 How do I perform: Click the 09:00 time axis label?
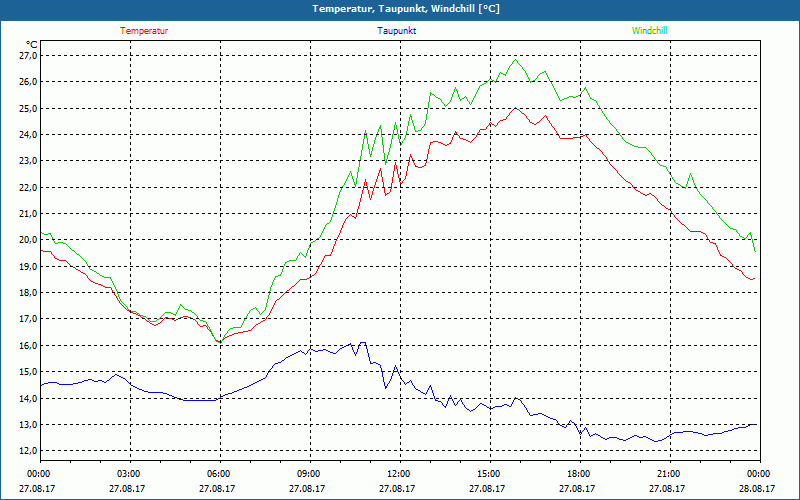(308, 474)
